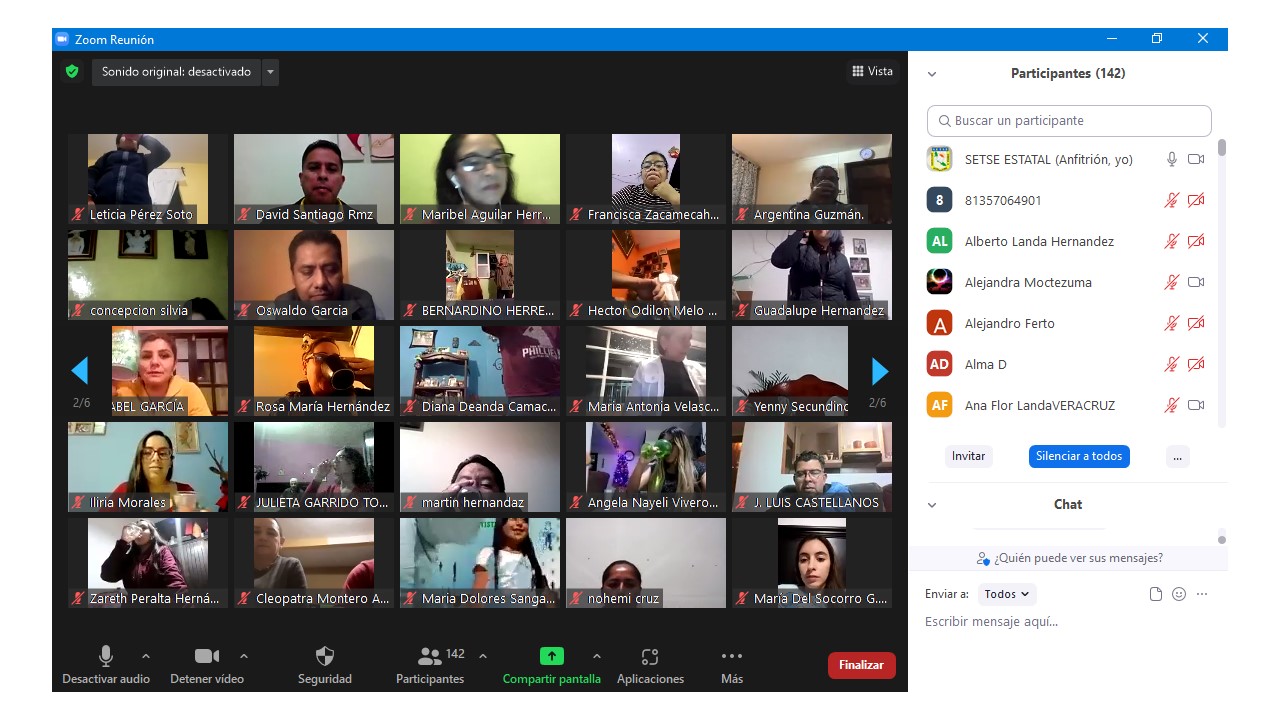Select David Santiago Rmz video tile
The height and width of the screenshot is (720, 1280).
(314, 179)
